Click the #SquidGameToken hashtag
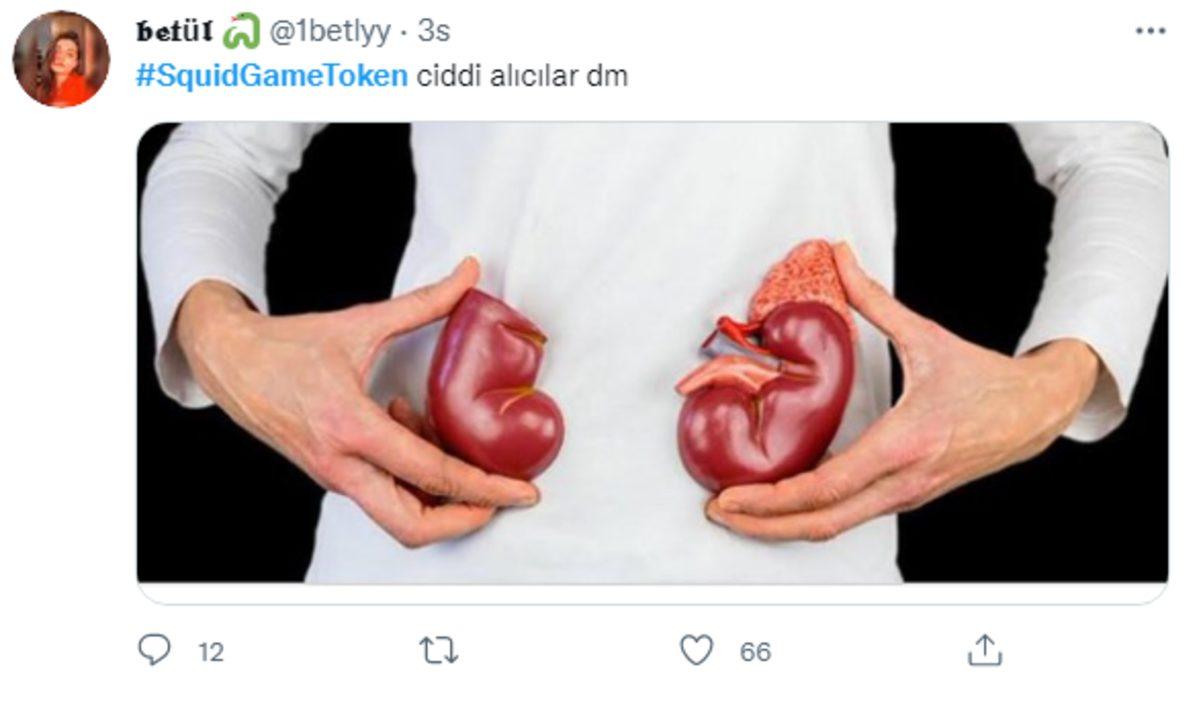The height and width of the screenshot is (704, 1200). pos(272,76)
